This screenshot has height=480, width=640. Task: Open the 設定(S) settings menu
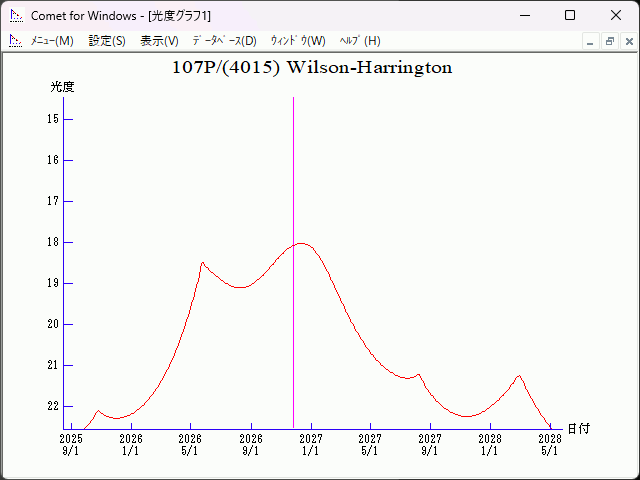click(x=107, y=41)
